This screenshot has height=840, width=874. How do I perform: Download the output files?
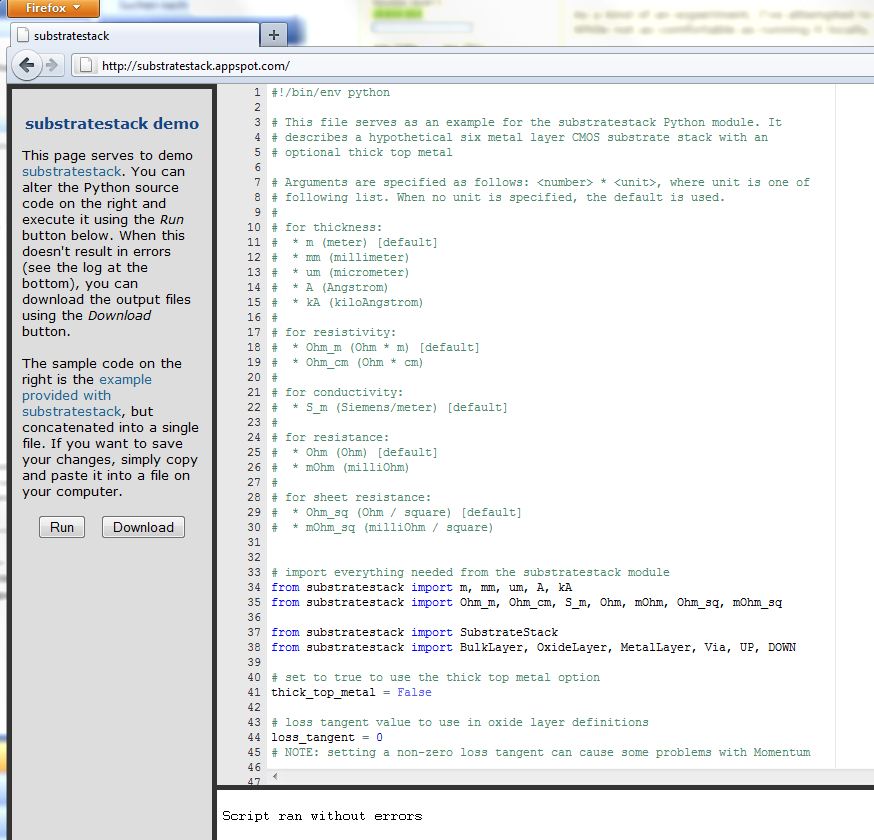point(143,527)
